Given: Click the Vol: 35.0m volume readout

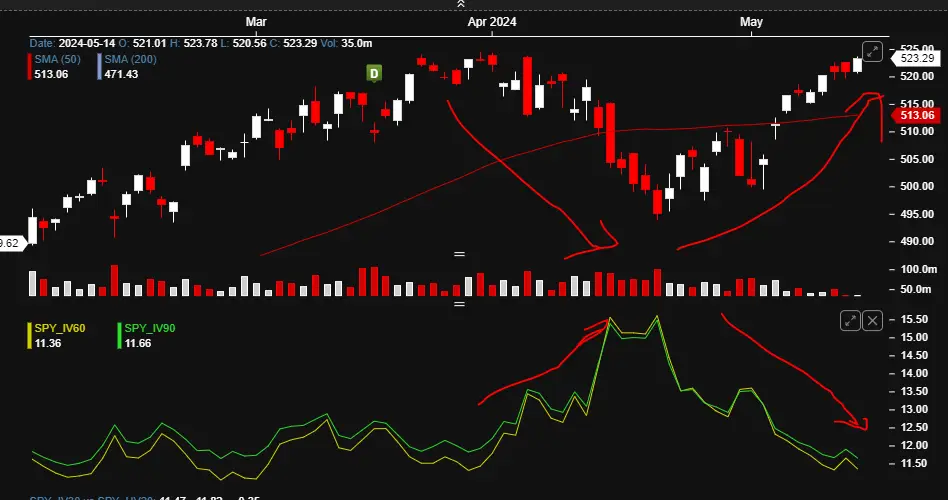Looking at the screenshot, I should 346,44.
